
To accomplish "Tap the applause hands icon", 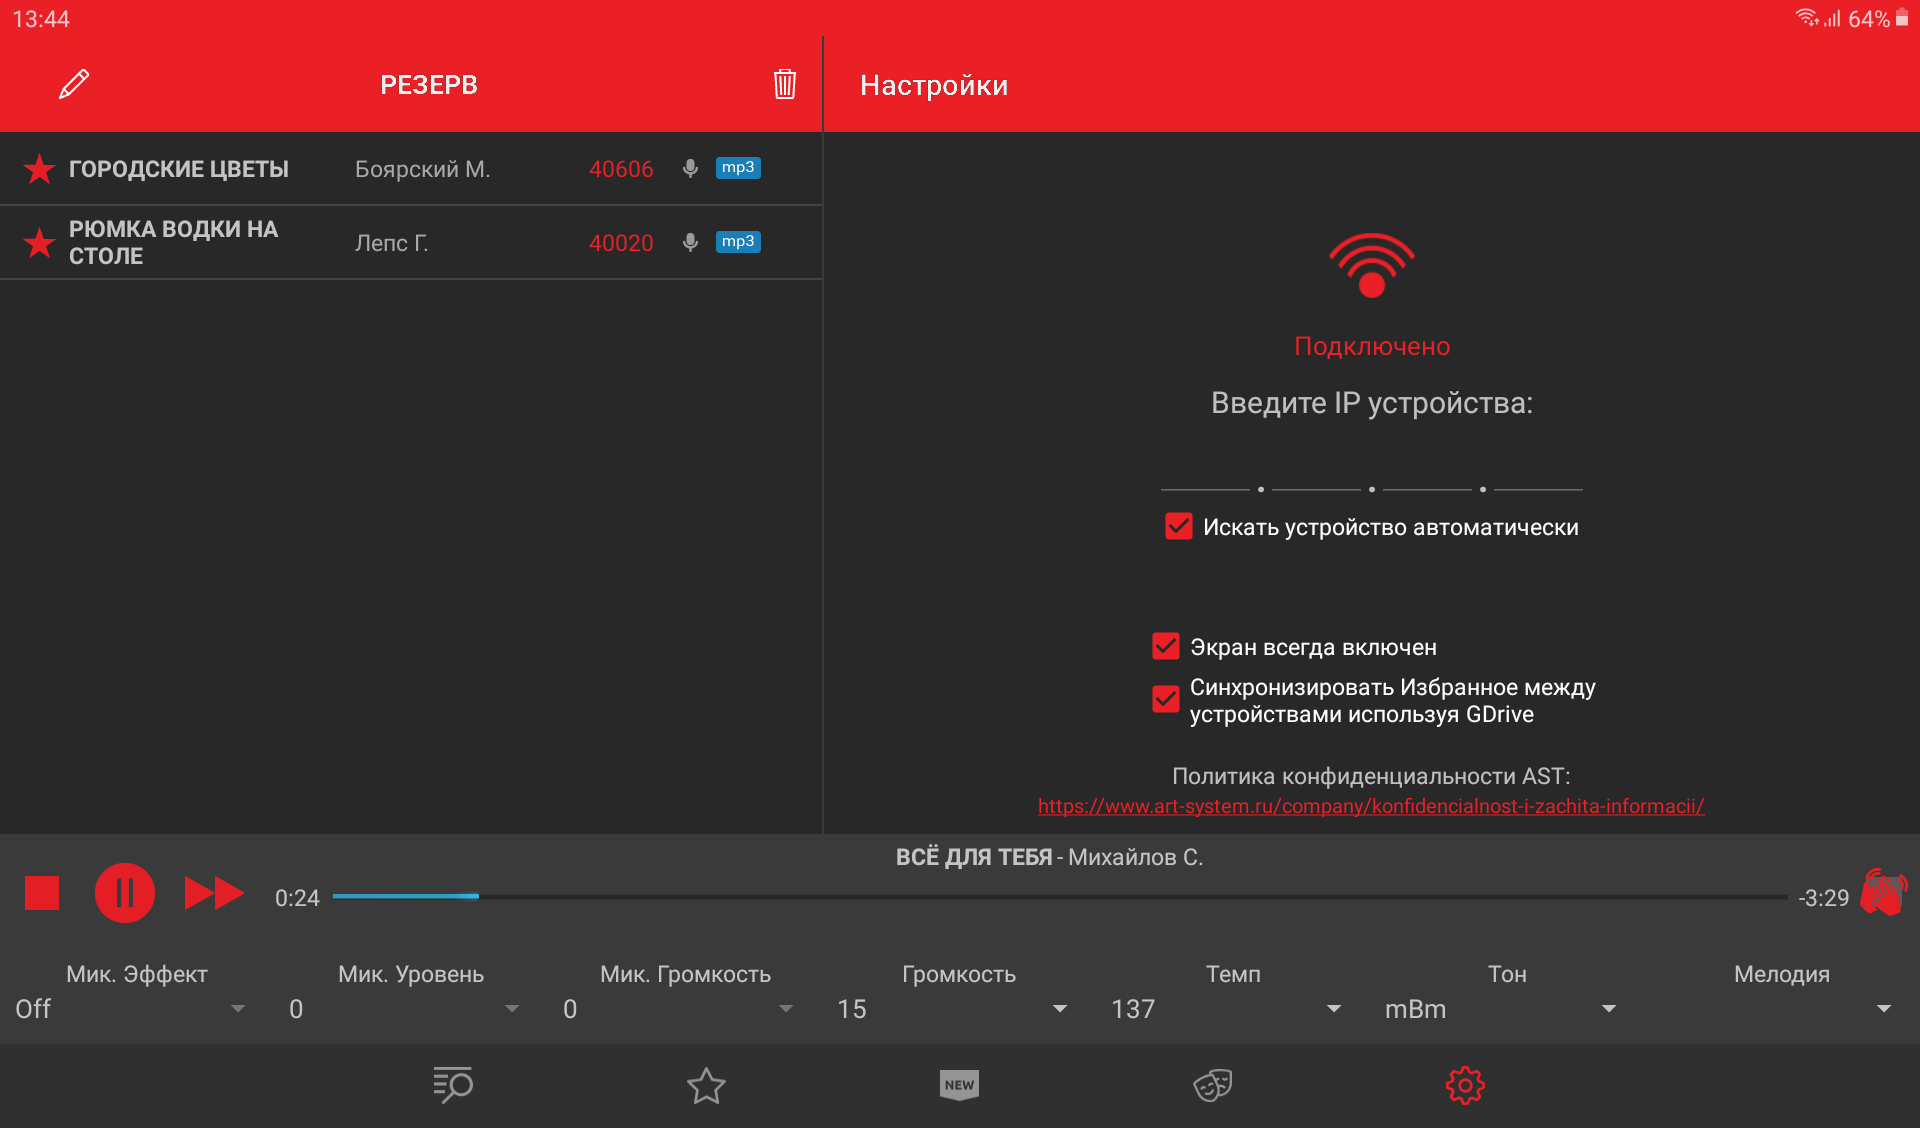I will click(x=1884, y=892).
